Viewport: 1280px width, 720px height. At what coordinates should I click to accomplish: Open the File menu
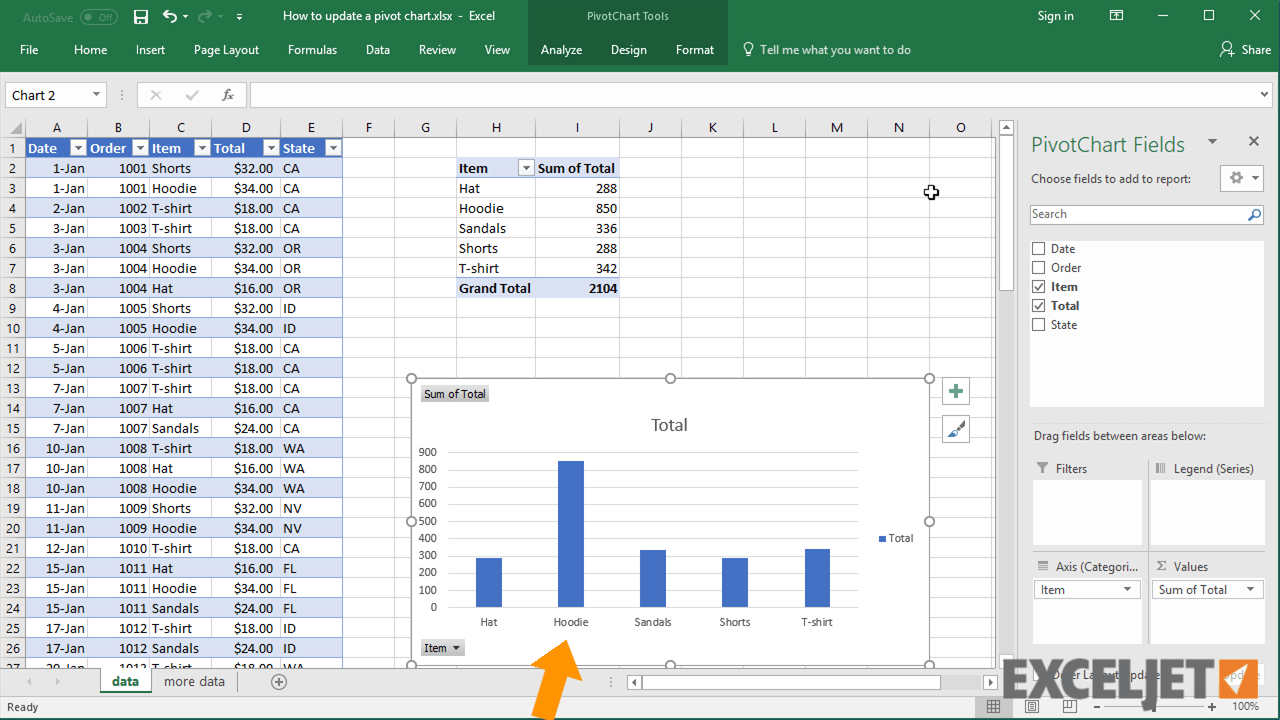tap(29, 49)
